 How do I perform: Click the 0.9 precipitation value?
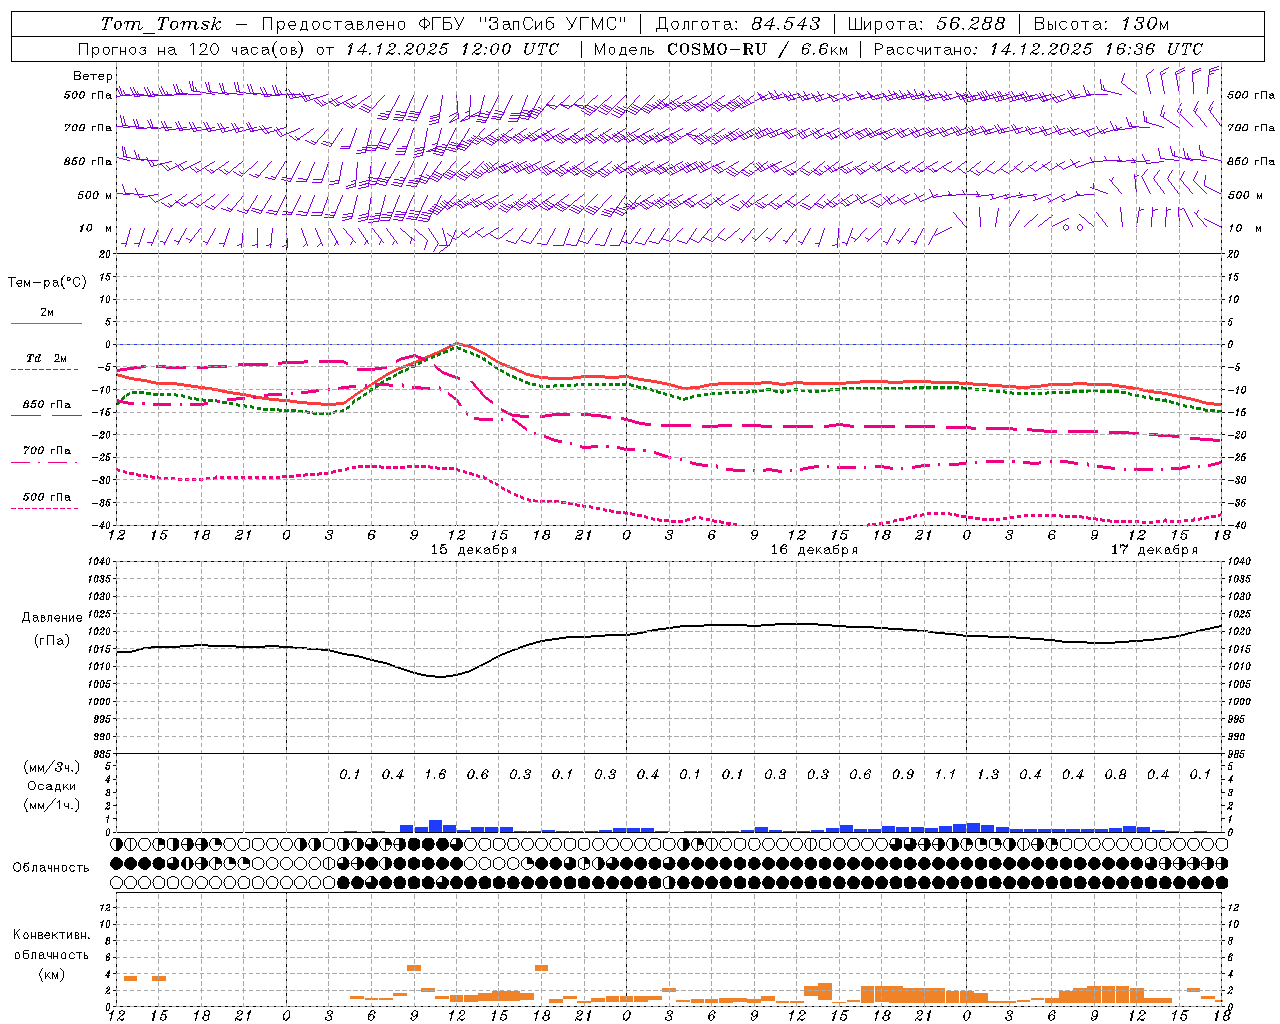903,774
